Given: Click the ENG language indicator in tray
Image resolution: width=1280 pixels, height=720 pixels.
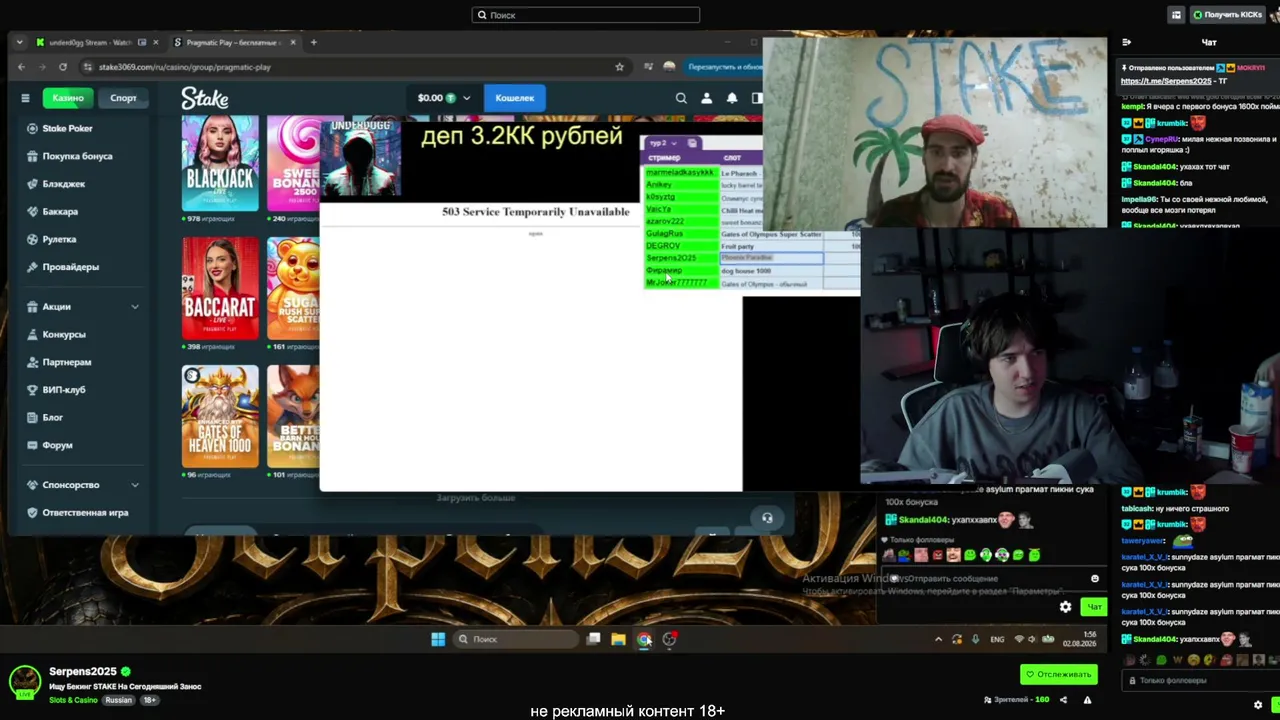Looking at the screenshot, I should click(x=997, y=639).
